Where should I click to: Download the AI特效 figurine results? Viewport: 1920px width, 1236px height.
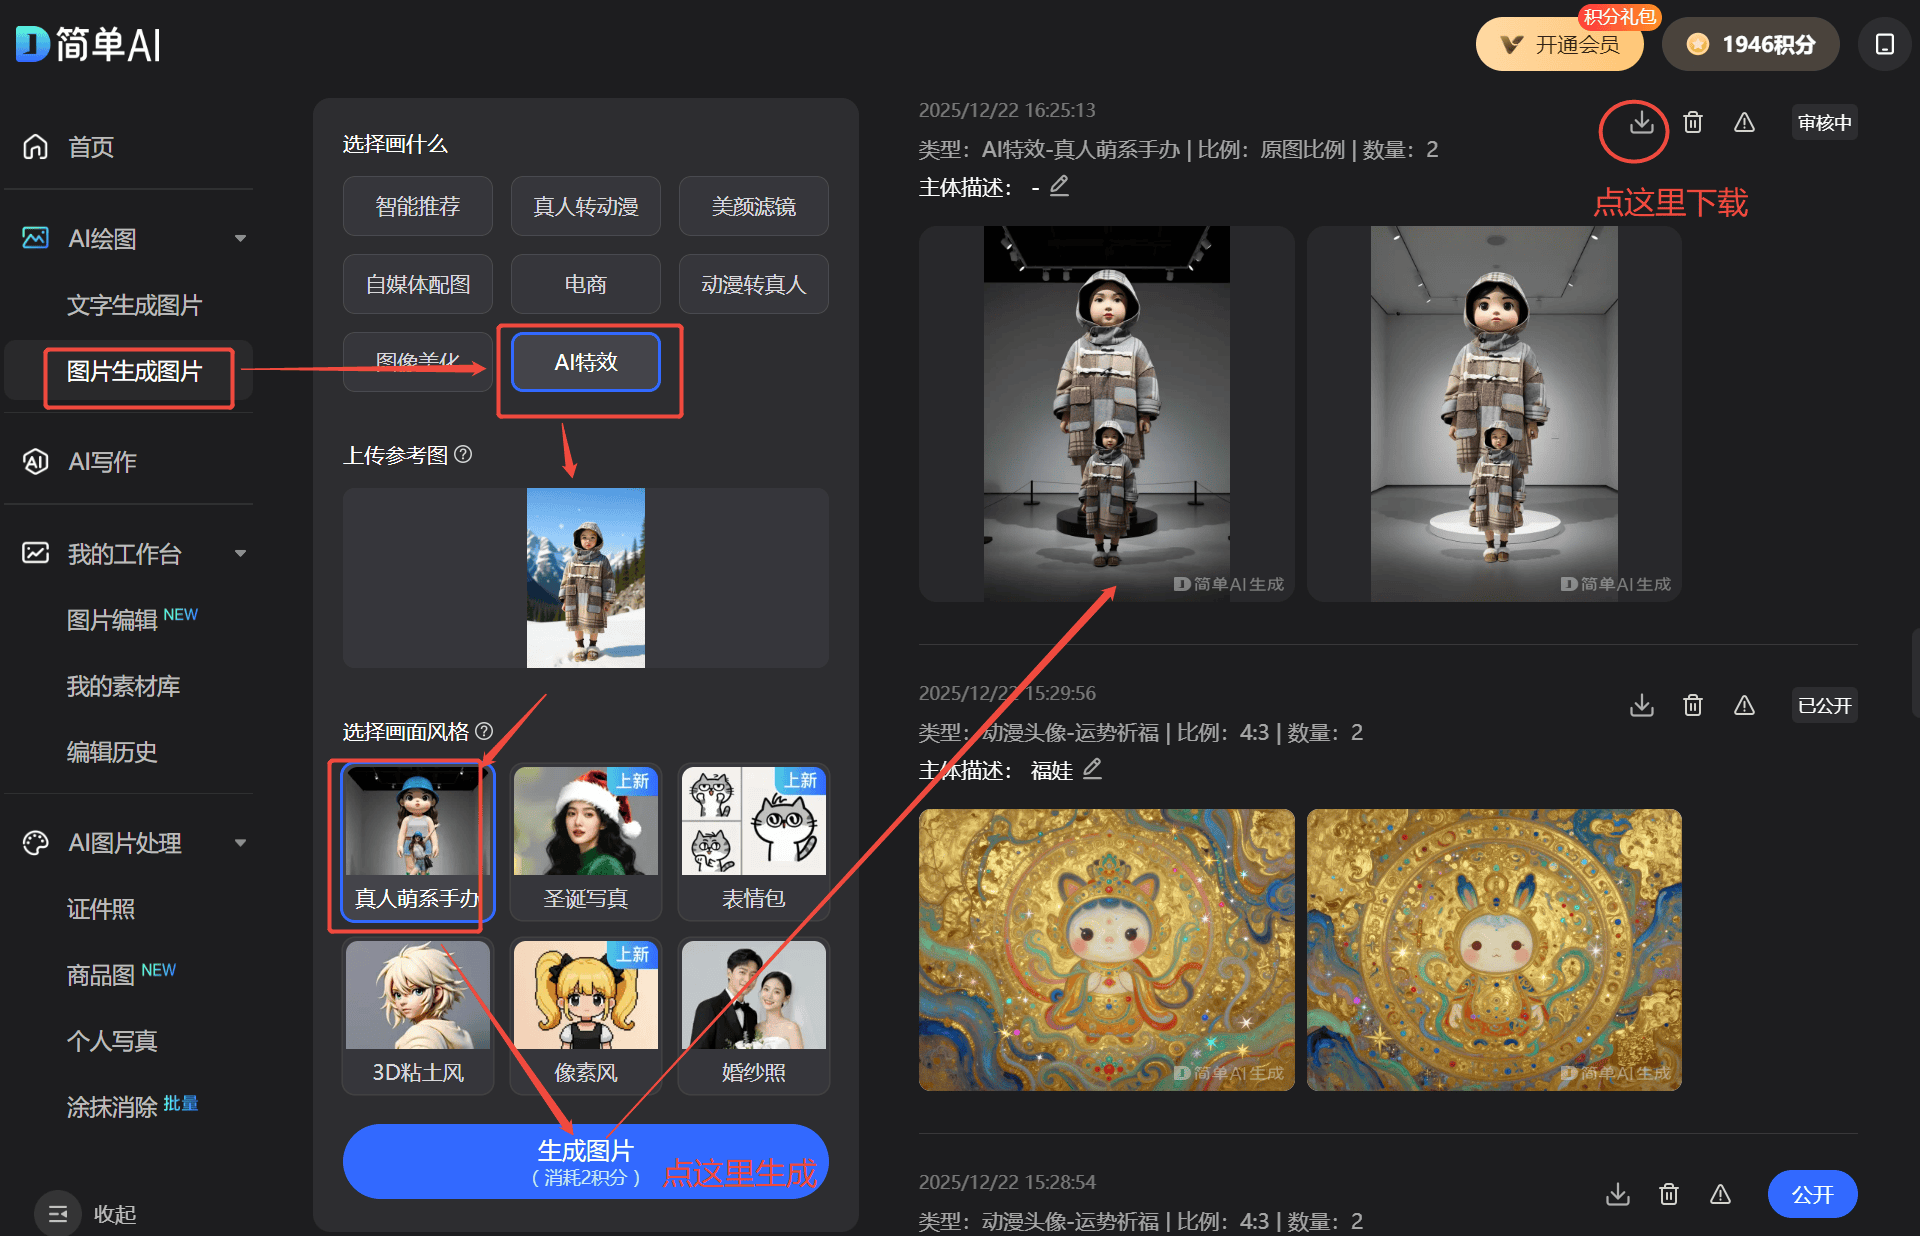coord(1641,123)
